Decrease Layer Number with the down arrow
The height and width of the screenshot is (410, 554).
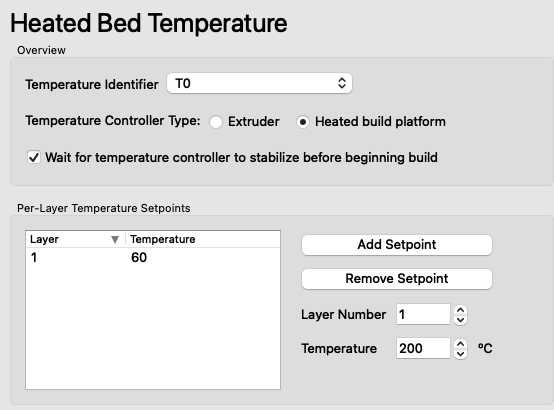pyautogui.click(x=460, y=320)
